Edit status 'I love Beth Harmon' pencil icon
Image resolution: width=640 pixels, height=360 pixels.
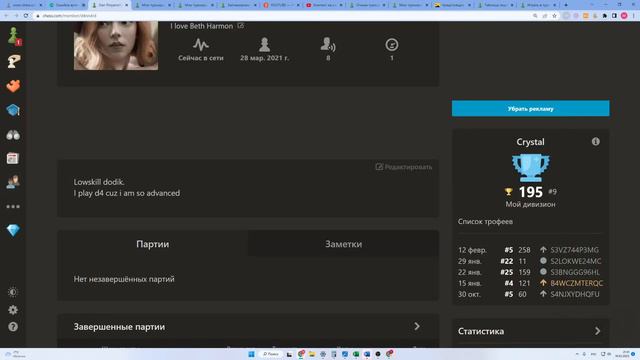[241, 26]
